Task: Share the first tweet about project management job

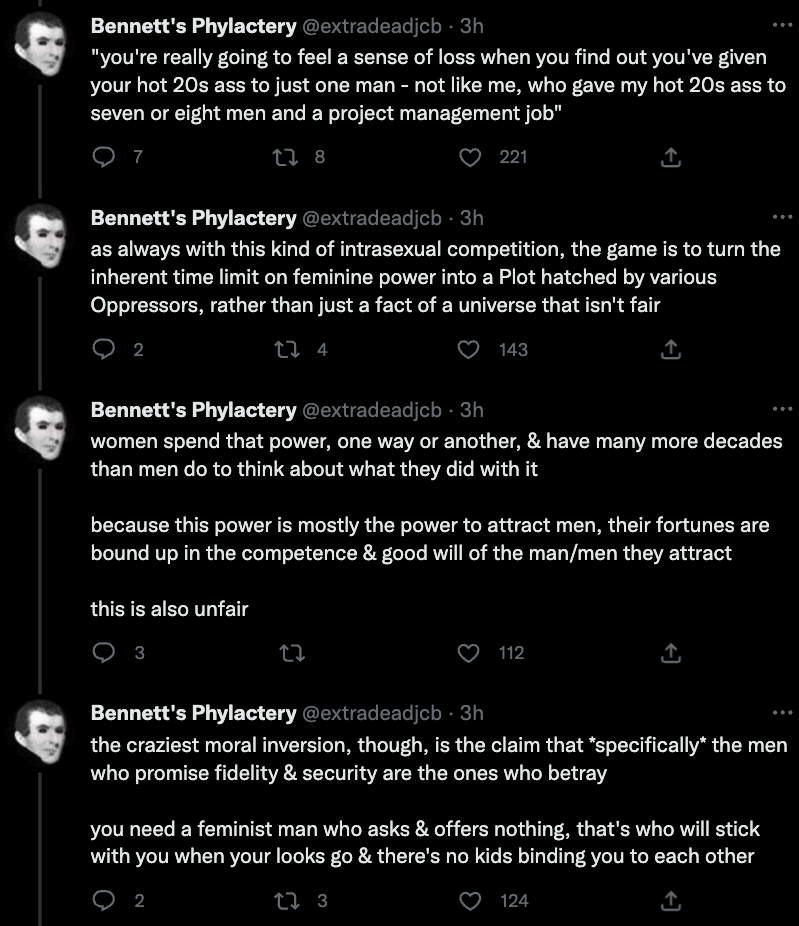Action: tap(671, 157)
